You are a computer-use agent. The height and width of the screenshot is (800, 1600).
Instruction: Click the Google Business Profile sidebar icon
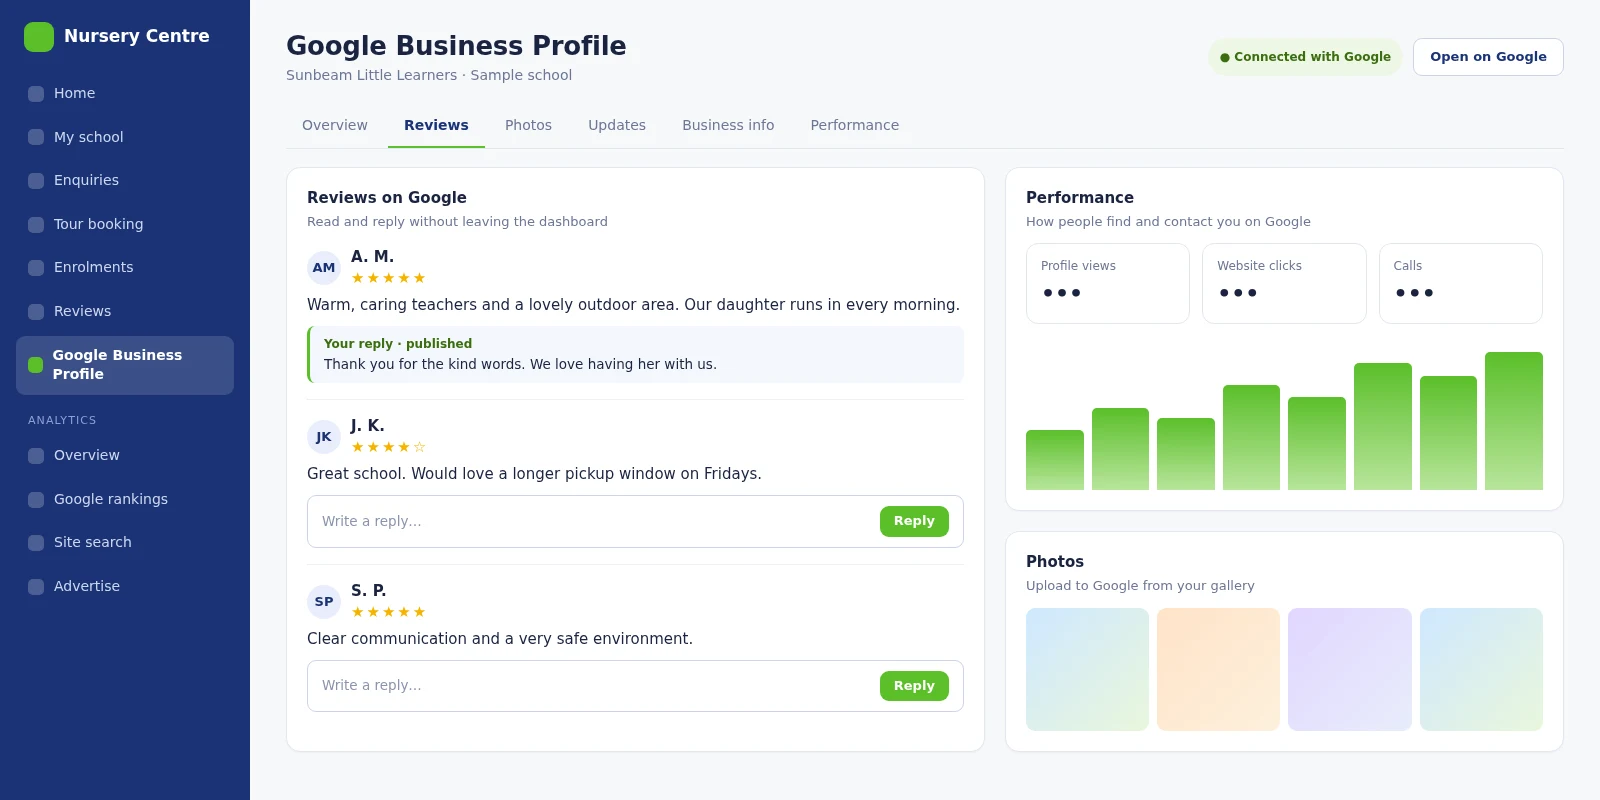tap(36, 365)
